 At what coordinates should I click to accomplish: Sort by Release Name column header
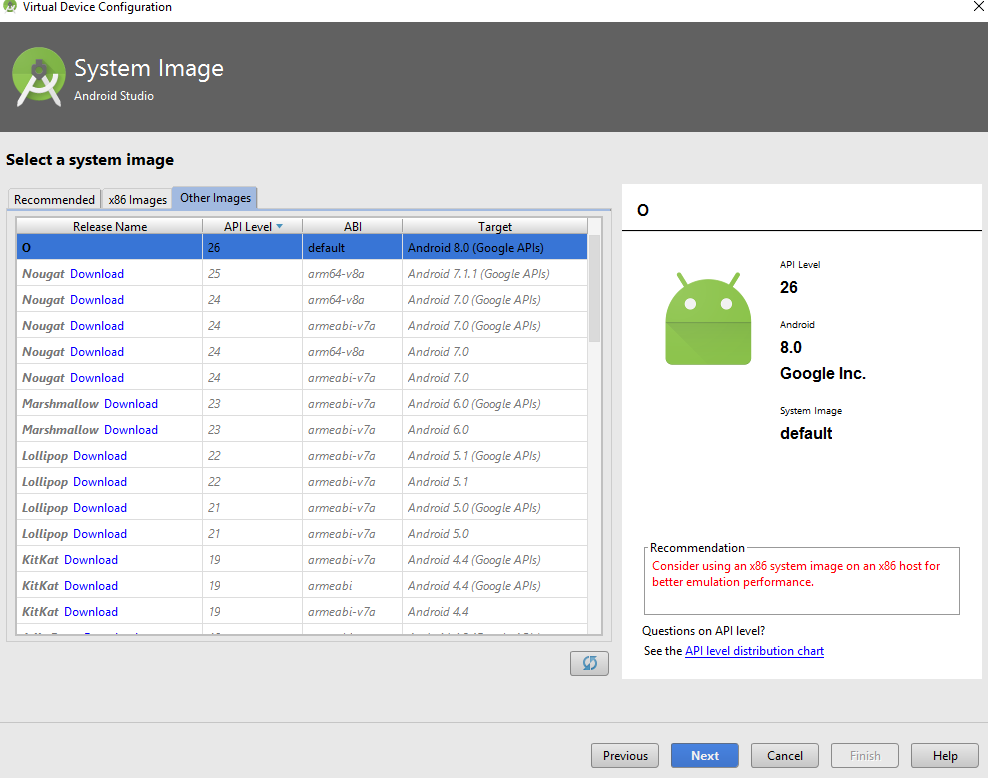click(x=110, y=226)
